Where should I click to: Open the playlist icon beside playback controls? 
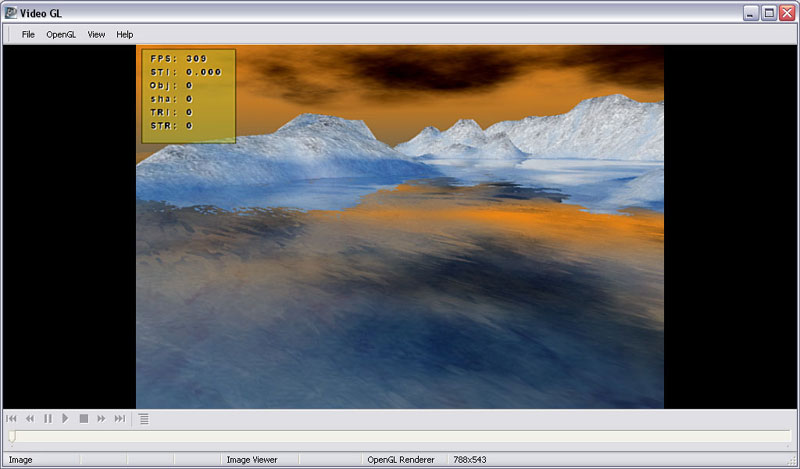pyautogui.click(x=144, y=419)
